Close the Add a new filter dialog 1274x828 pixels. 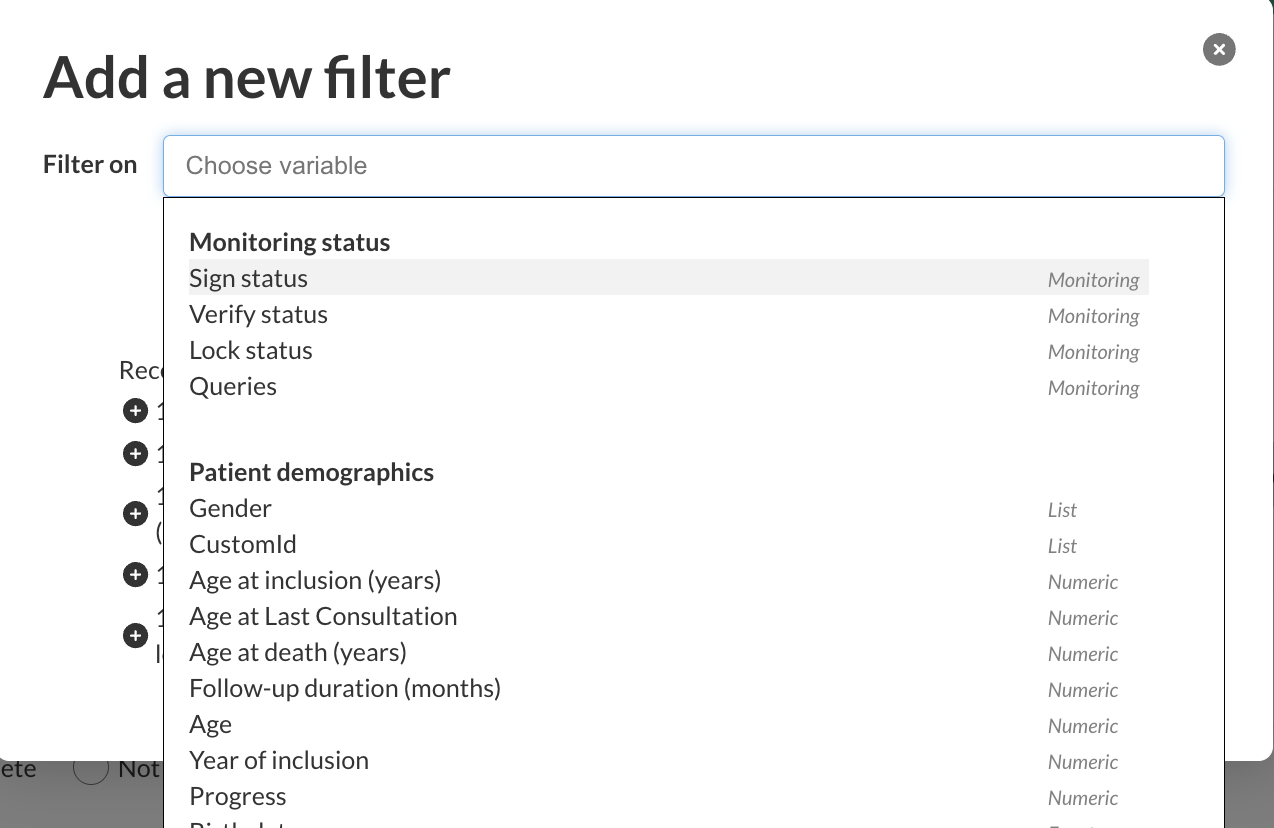pyautogui.click(x=1218, y=49)
